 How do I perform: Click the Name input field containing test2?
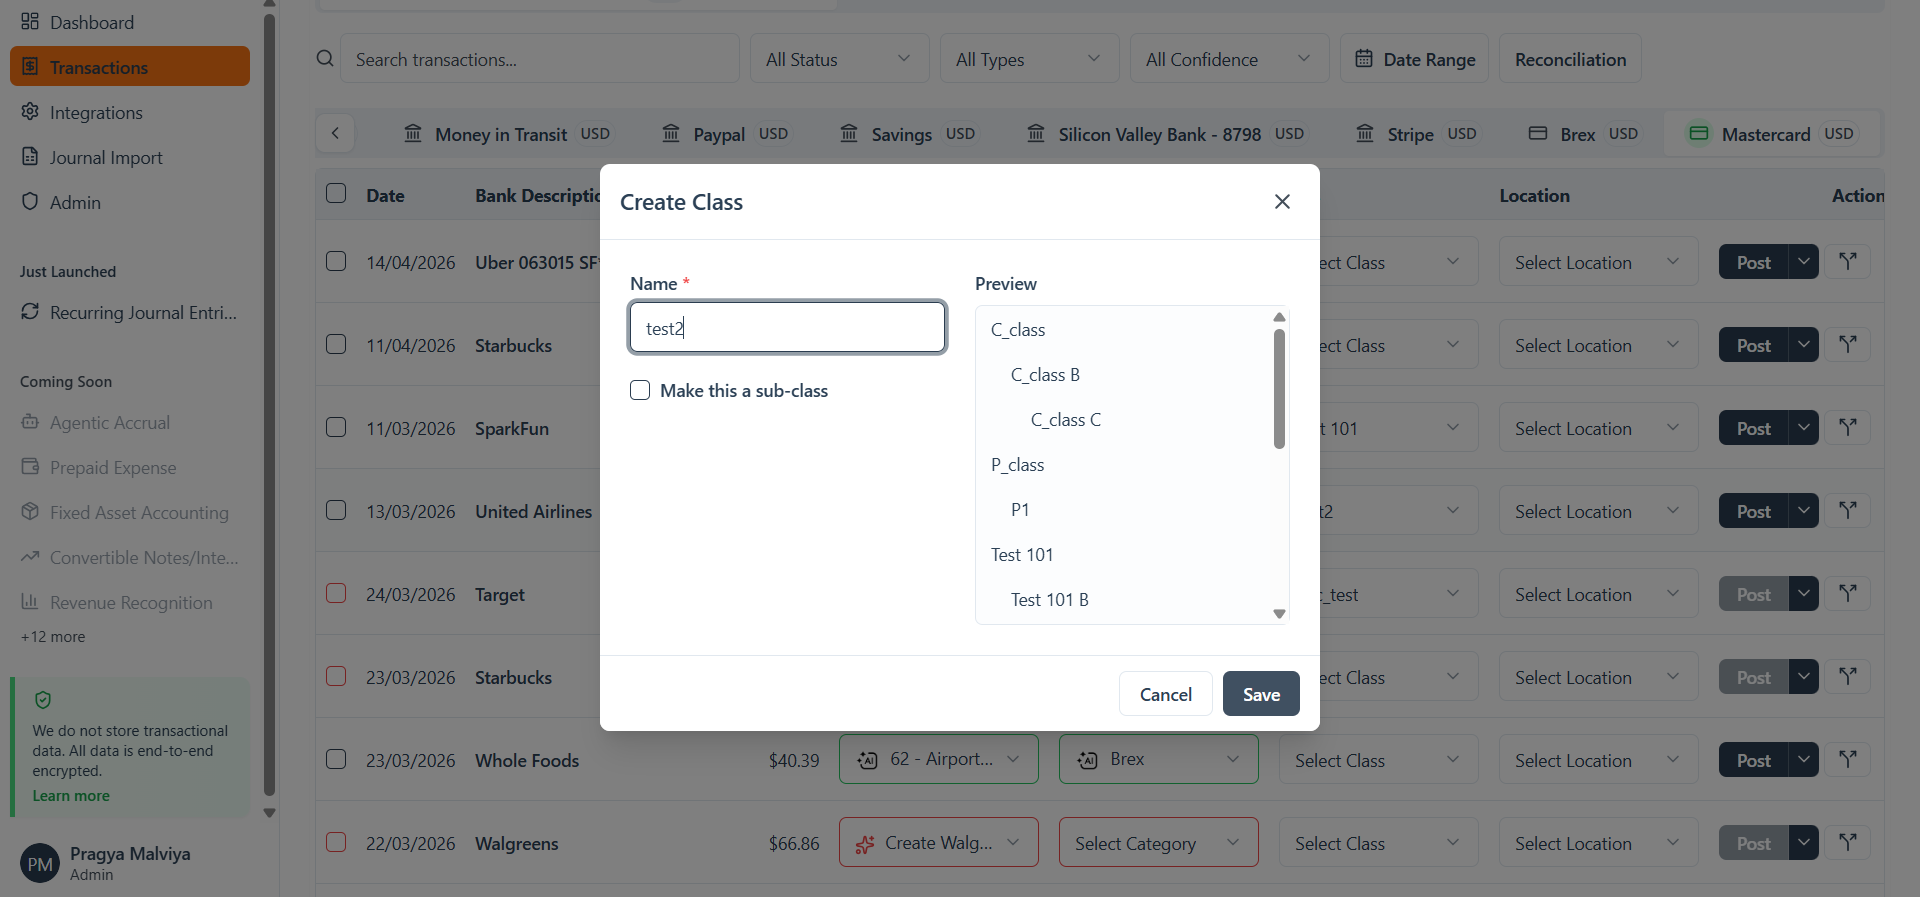click(x=788, y=327)
